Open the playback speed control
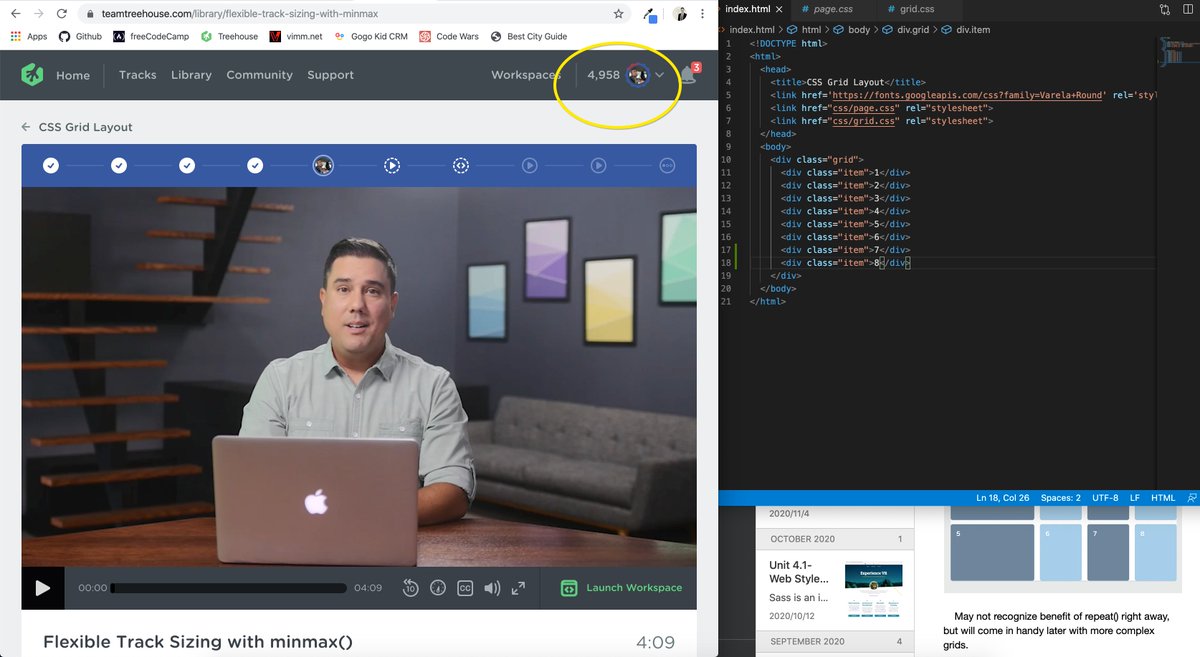Viewport: 1200px width, 657px height. (437, 588)
